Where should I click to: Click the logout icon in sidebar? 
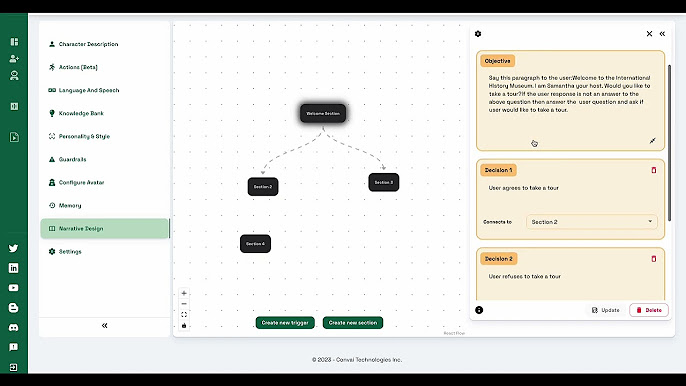click(14, 367)
